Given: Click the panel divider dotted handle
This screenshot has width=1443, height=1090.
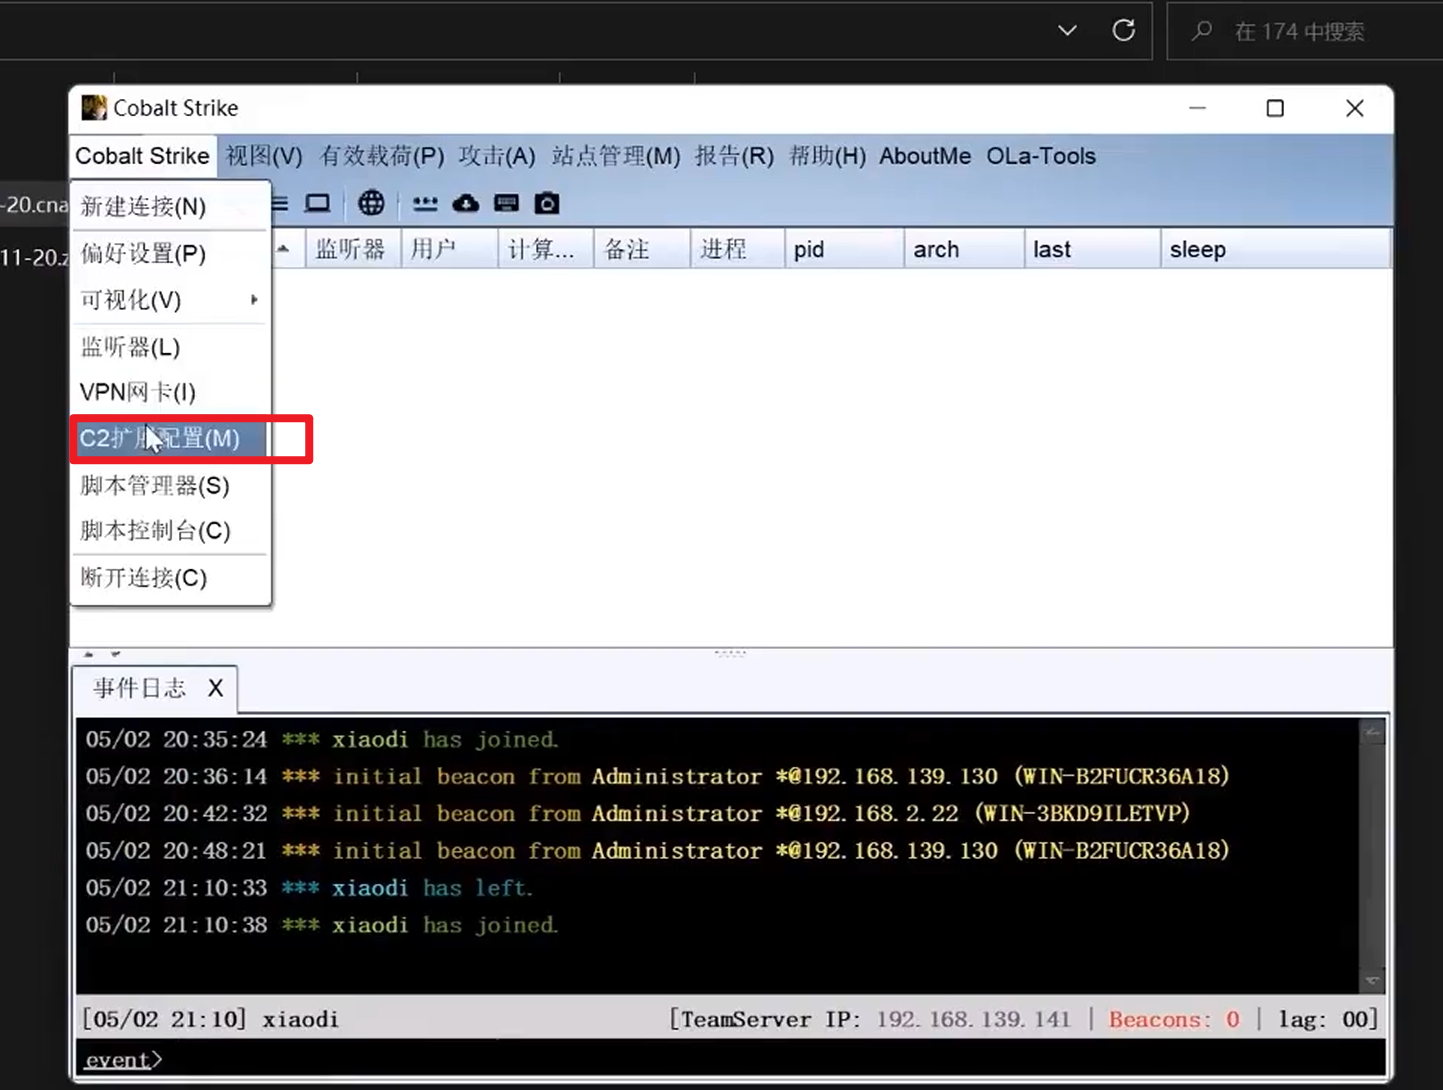Looking at the screenshot, I should [x=730, y=653].
